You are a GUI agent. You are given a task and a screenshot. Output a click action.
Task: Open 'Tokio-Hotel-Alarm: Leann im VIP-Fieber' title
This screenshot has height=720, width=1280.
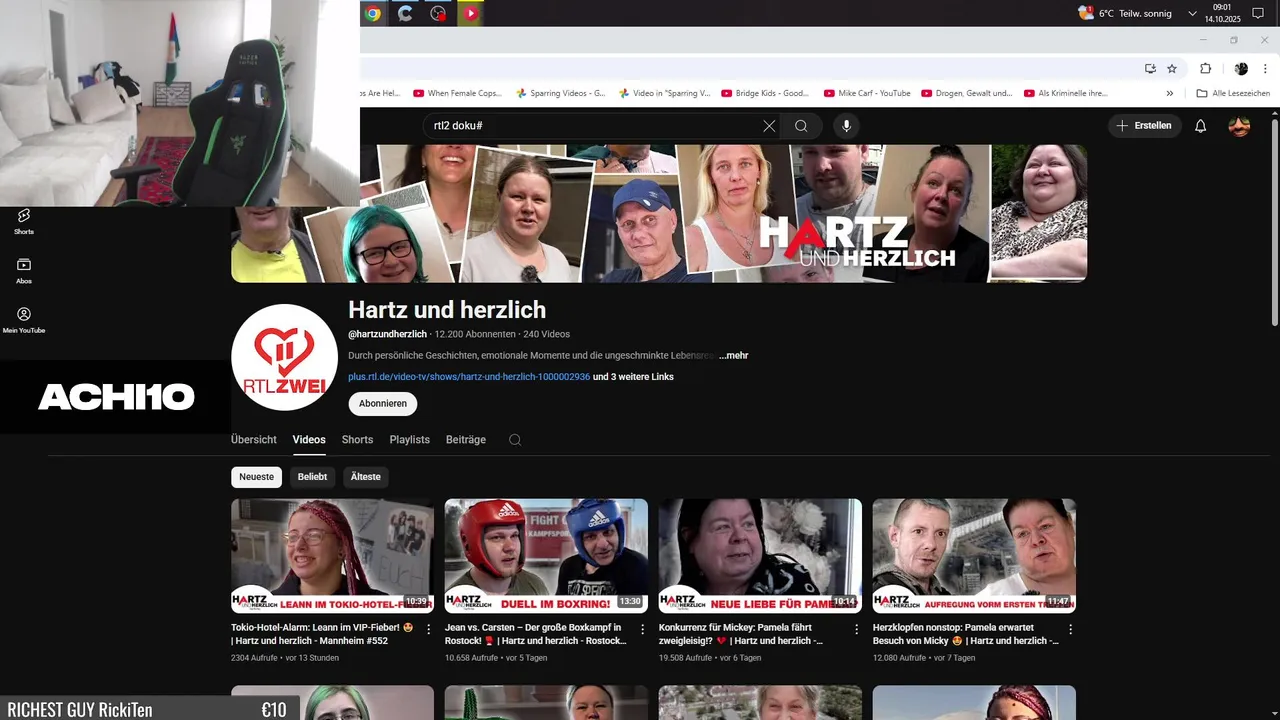tap(322, 634)
